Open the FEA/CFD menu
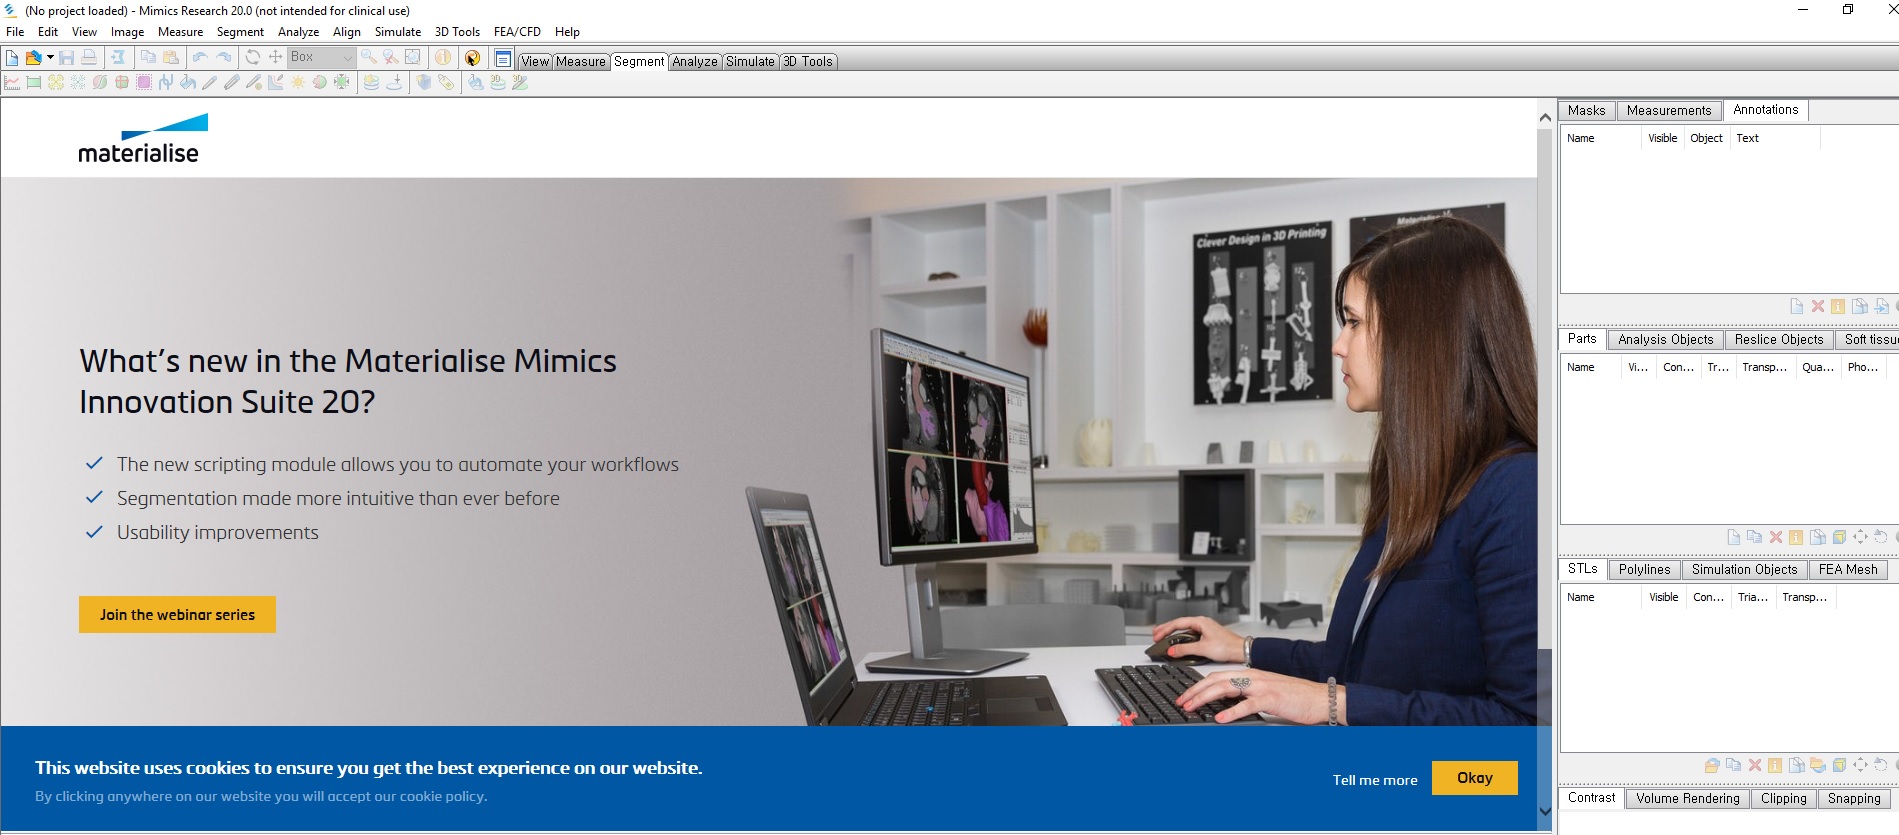The image size is (1899, 835). [517, 32]
